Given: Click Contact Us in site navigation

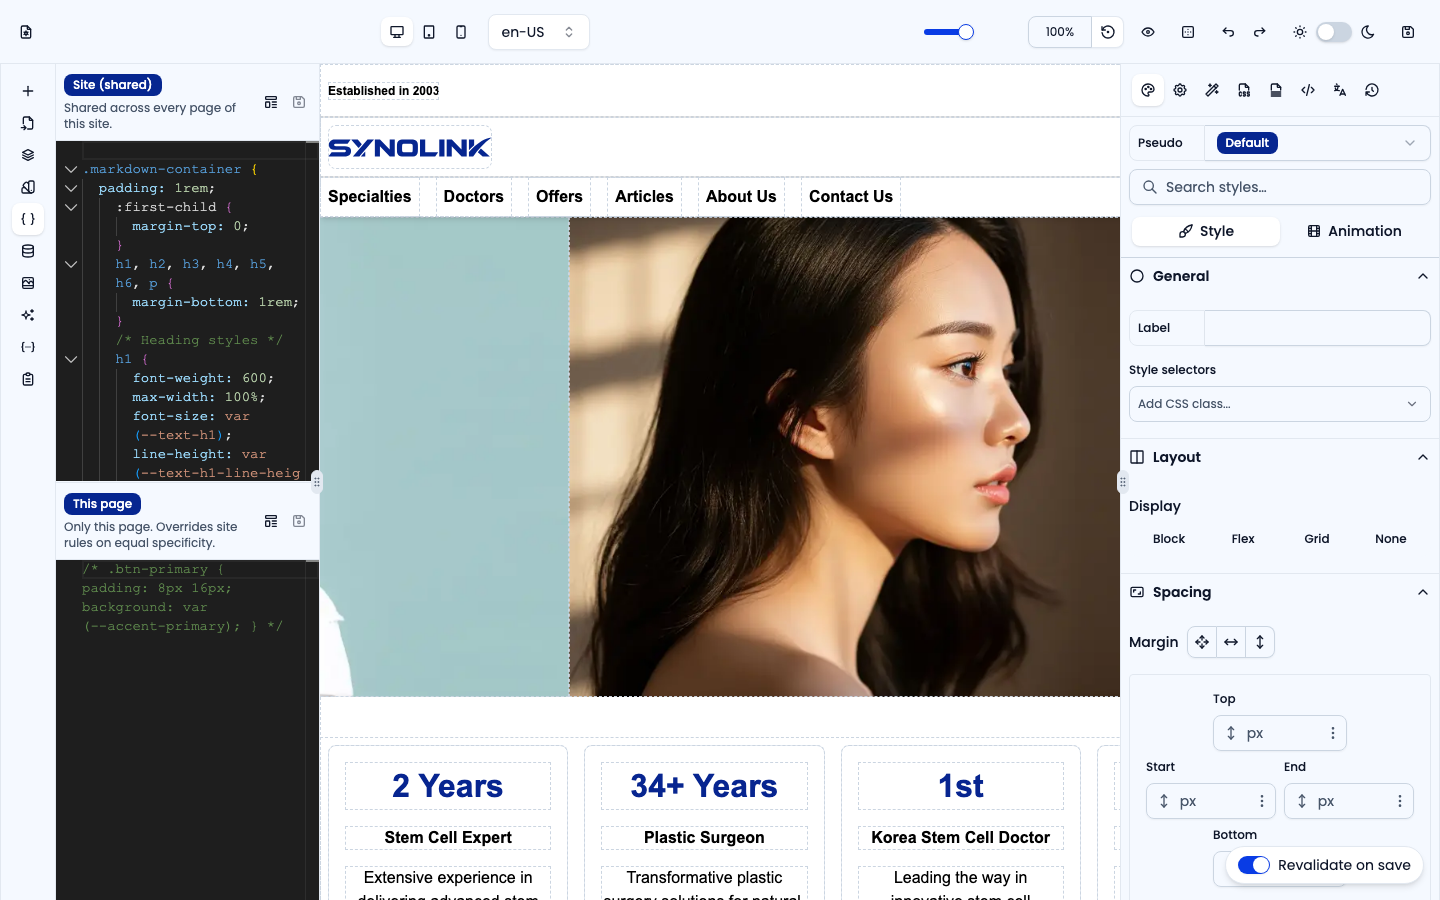Looking at the screenshot, I should 851,197.
